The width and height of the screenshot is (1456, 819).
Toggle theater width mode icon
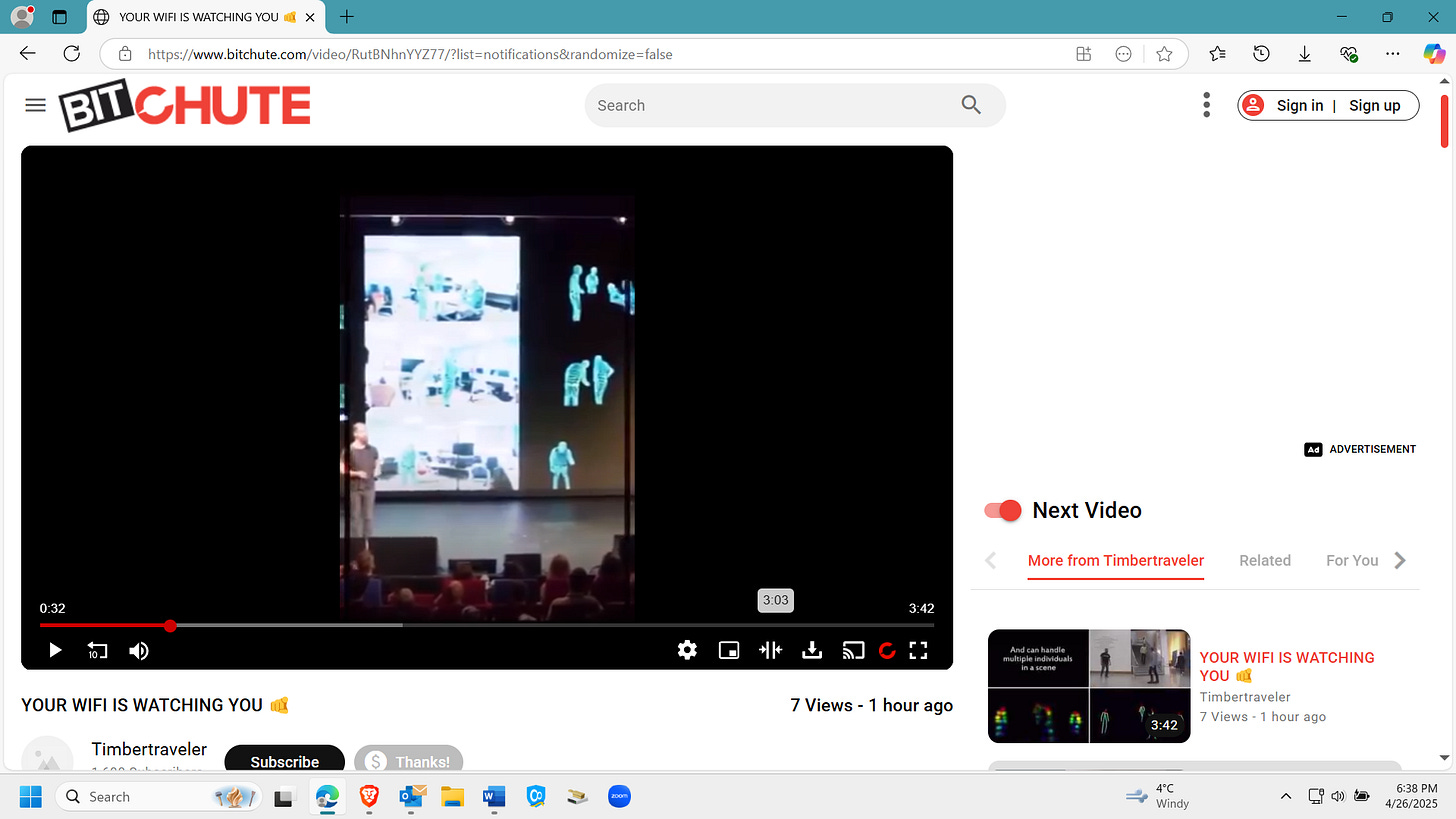770,651
